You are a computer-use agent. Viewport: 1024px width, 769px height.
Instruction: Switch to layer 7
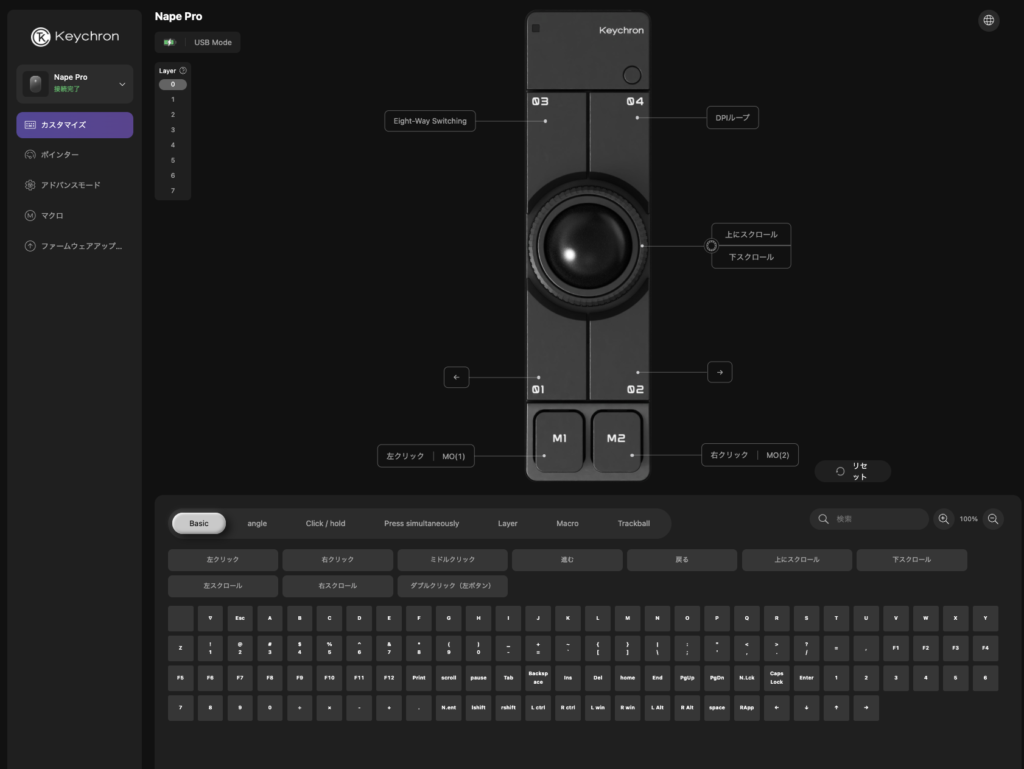click(x=172, y=191)
